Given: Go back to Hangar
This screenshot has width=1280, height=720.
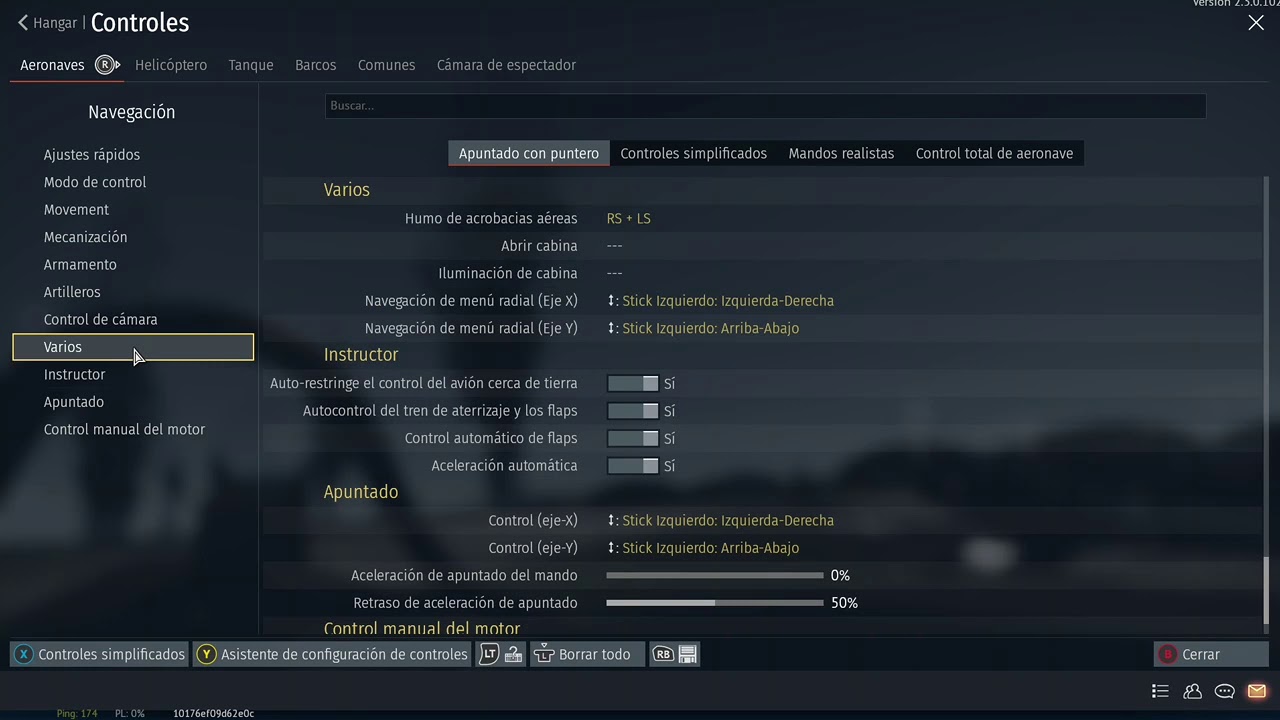Looking at the screenshot, I should click(47, 23).
